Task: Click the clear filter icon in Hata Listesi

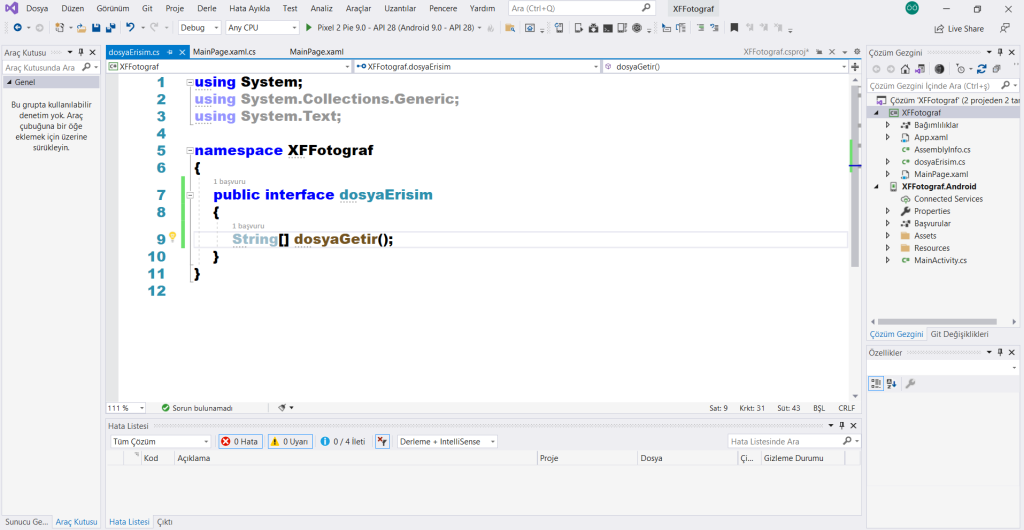Action: click(382, 441)
